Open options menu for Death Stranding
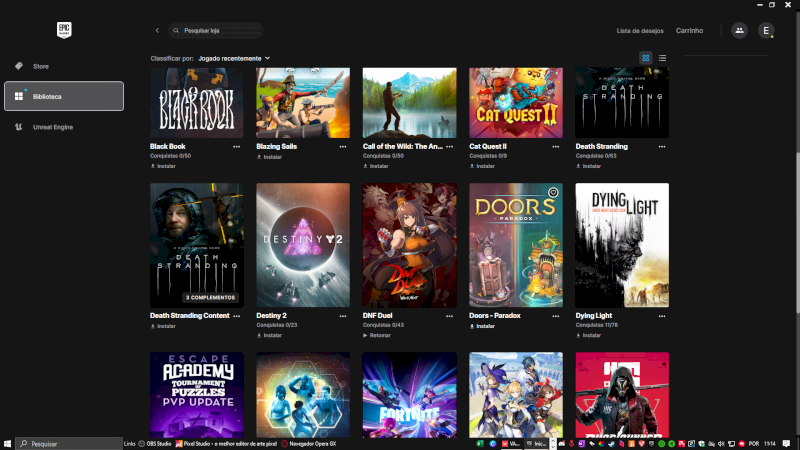The height and width of the screenshot is (450, 800). point(662,147)
